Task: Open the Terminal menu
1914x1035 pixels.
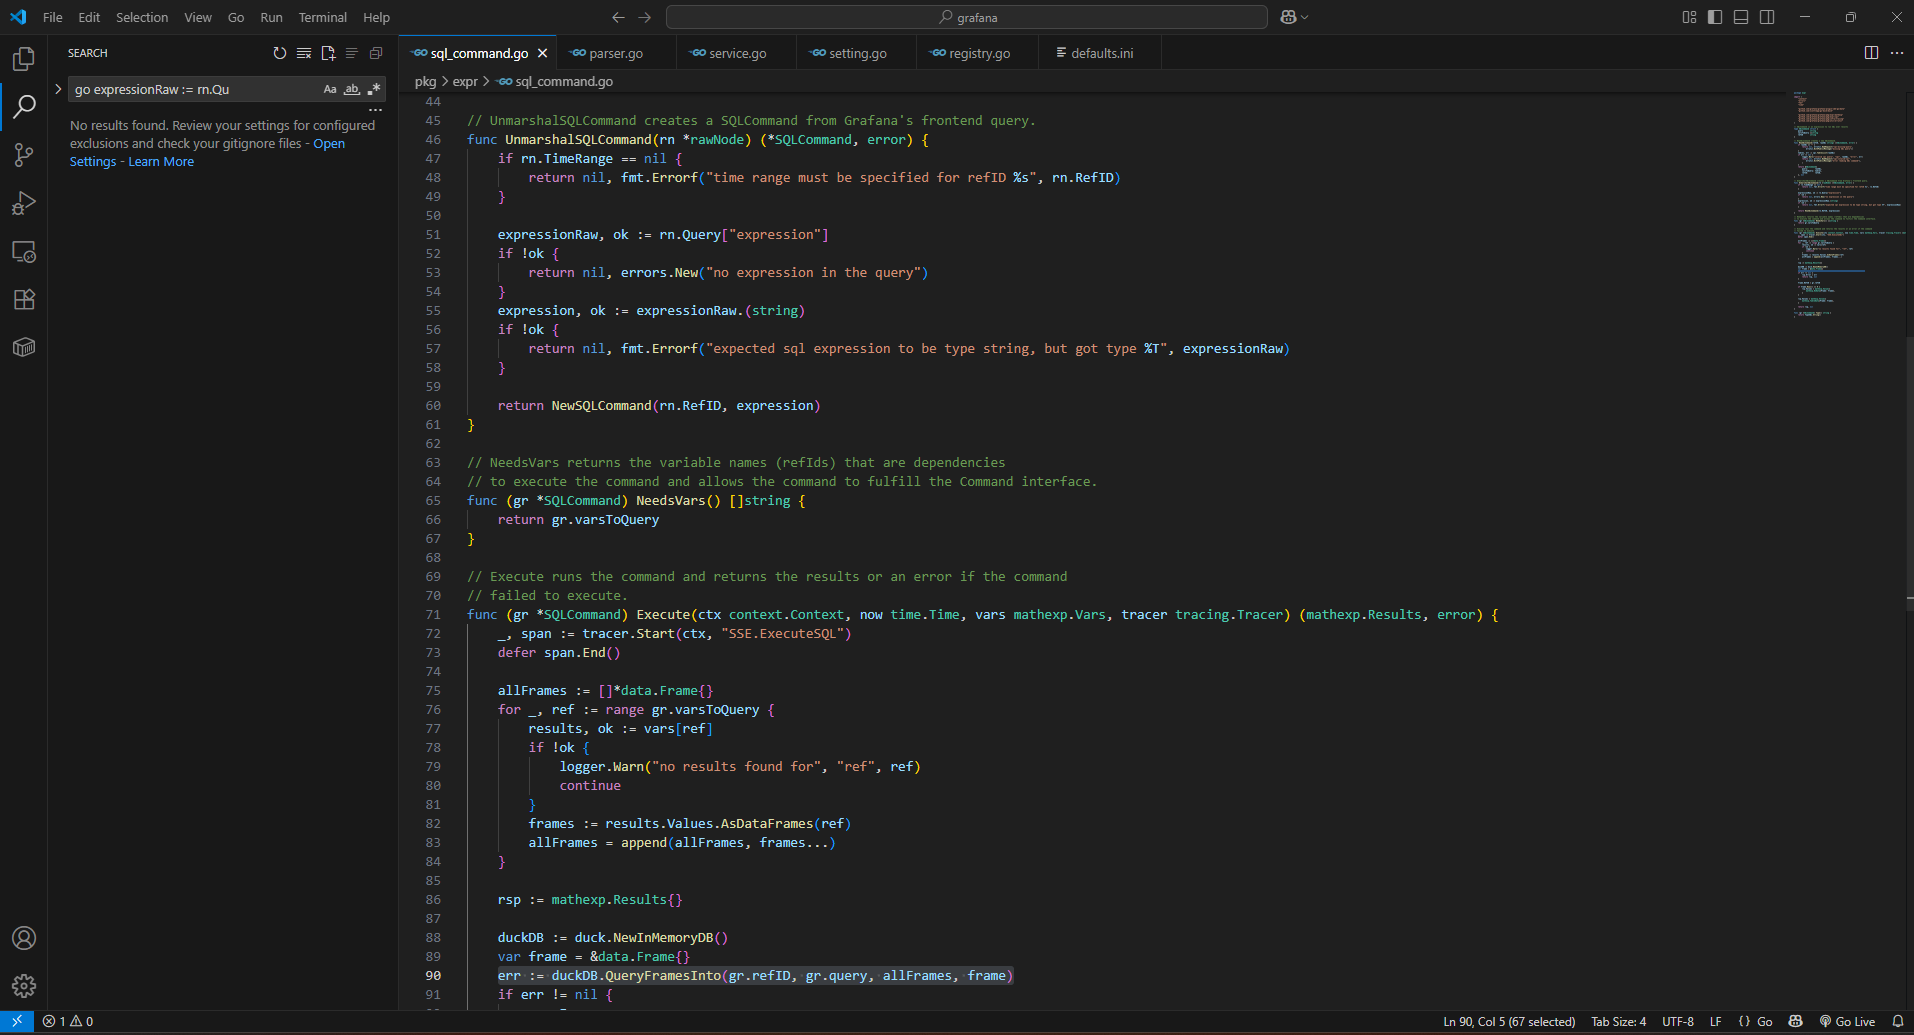Action: point(322,17)
